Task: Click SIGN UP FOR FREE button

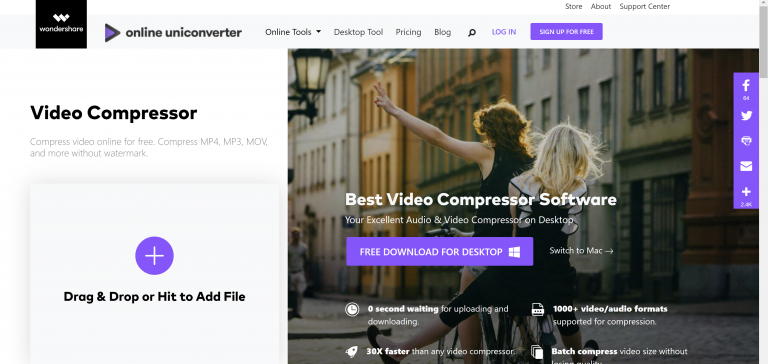Action: 566,32
